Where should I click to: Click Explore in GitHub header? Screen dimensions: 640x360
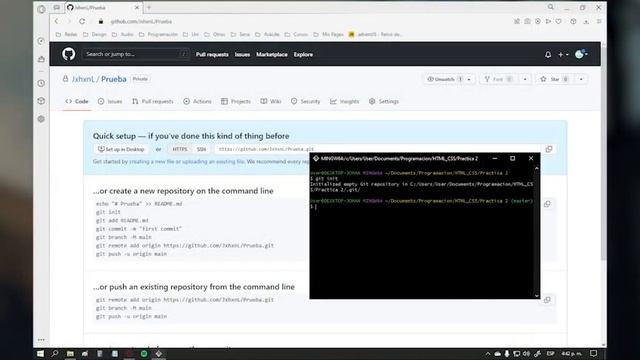pyautogui.click(x=303, y=54)
